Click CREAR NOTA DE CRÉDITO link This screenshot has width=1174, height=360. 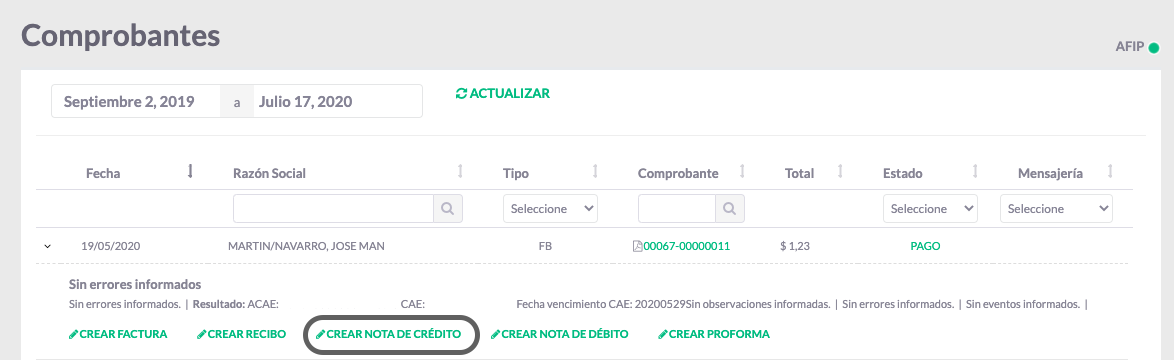point(389,334)
